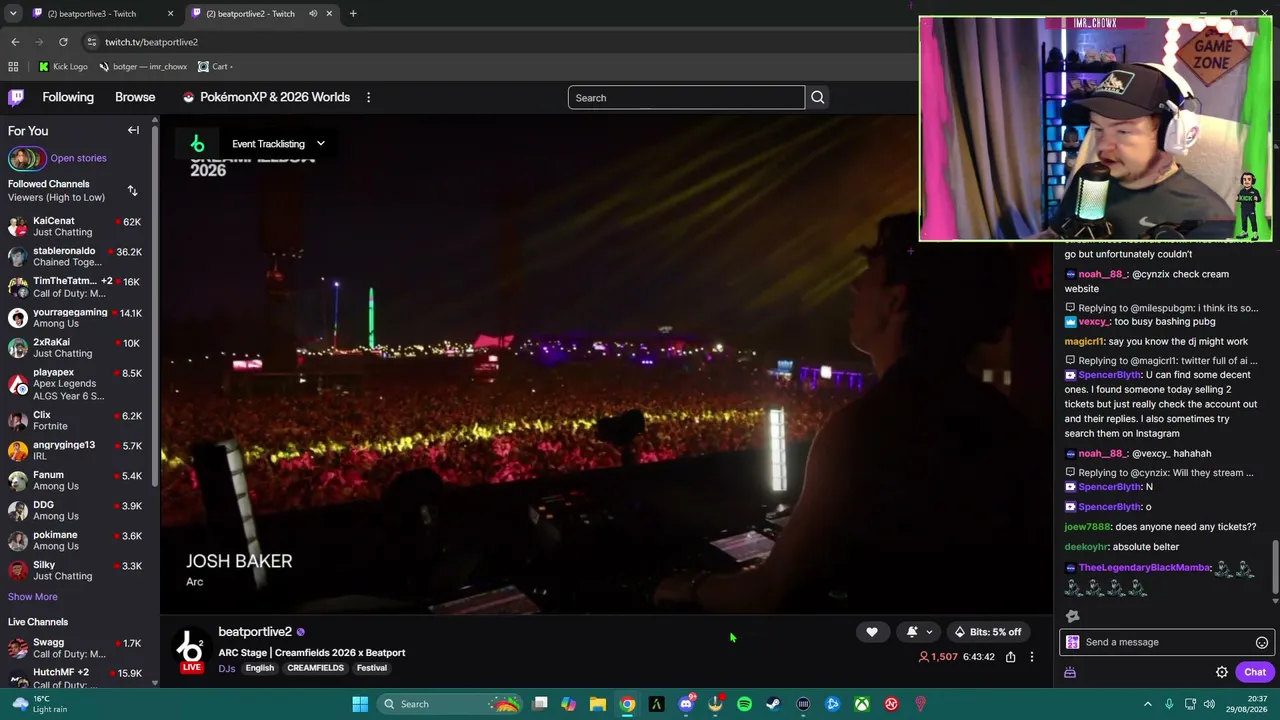Open stories link in sidebar
This screenshot has height=720, width=1280.
[x=78, y=158]
